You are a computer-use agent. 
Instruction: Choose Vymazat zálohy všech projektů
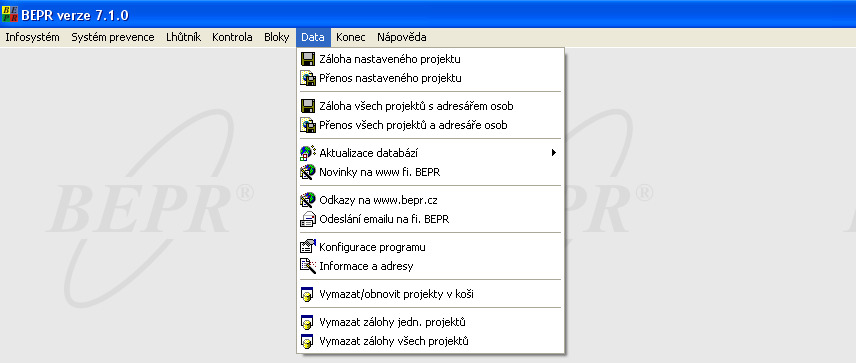(430, 341)
